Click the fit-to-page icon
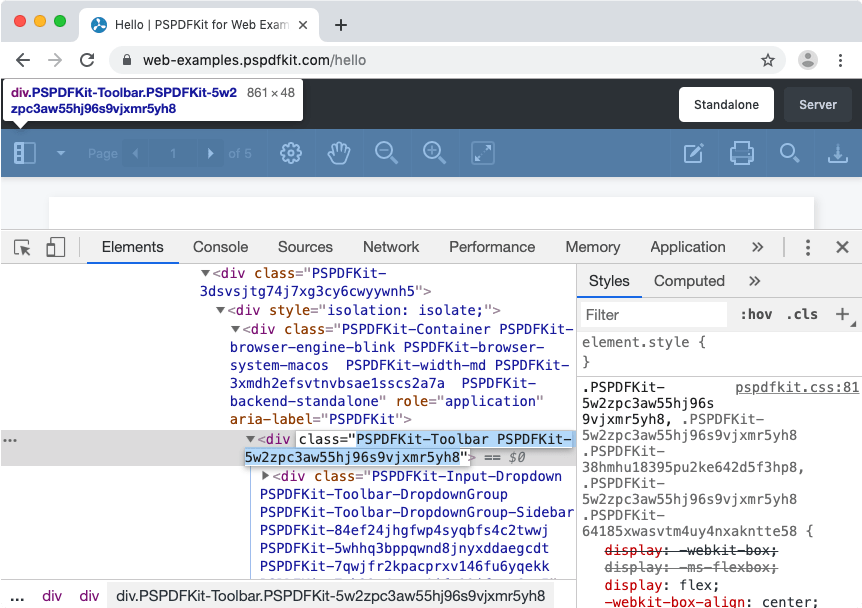Screen dimensions: 862x608 (482, 153)
